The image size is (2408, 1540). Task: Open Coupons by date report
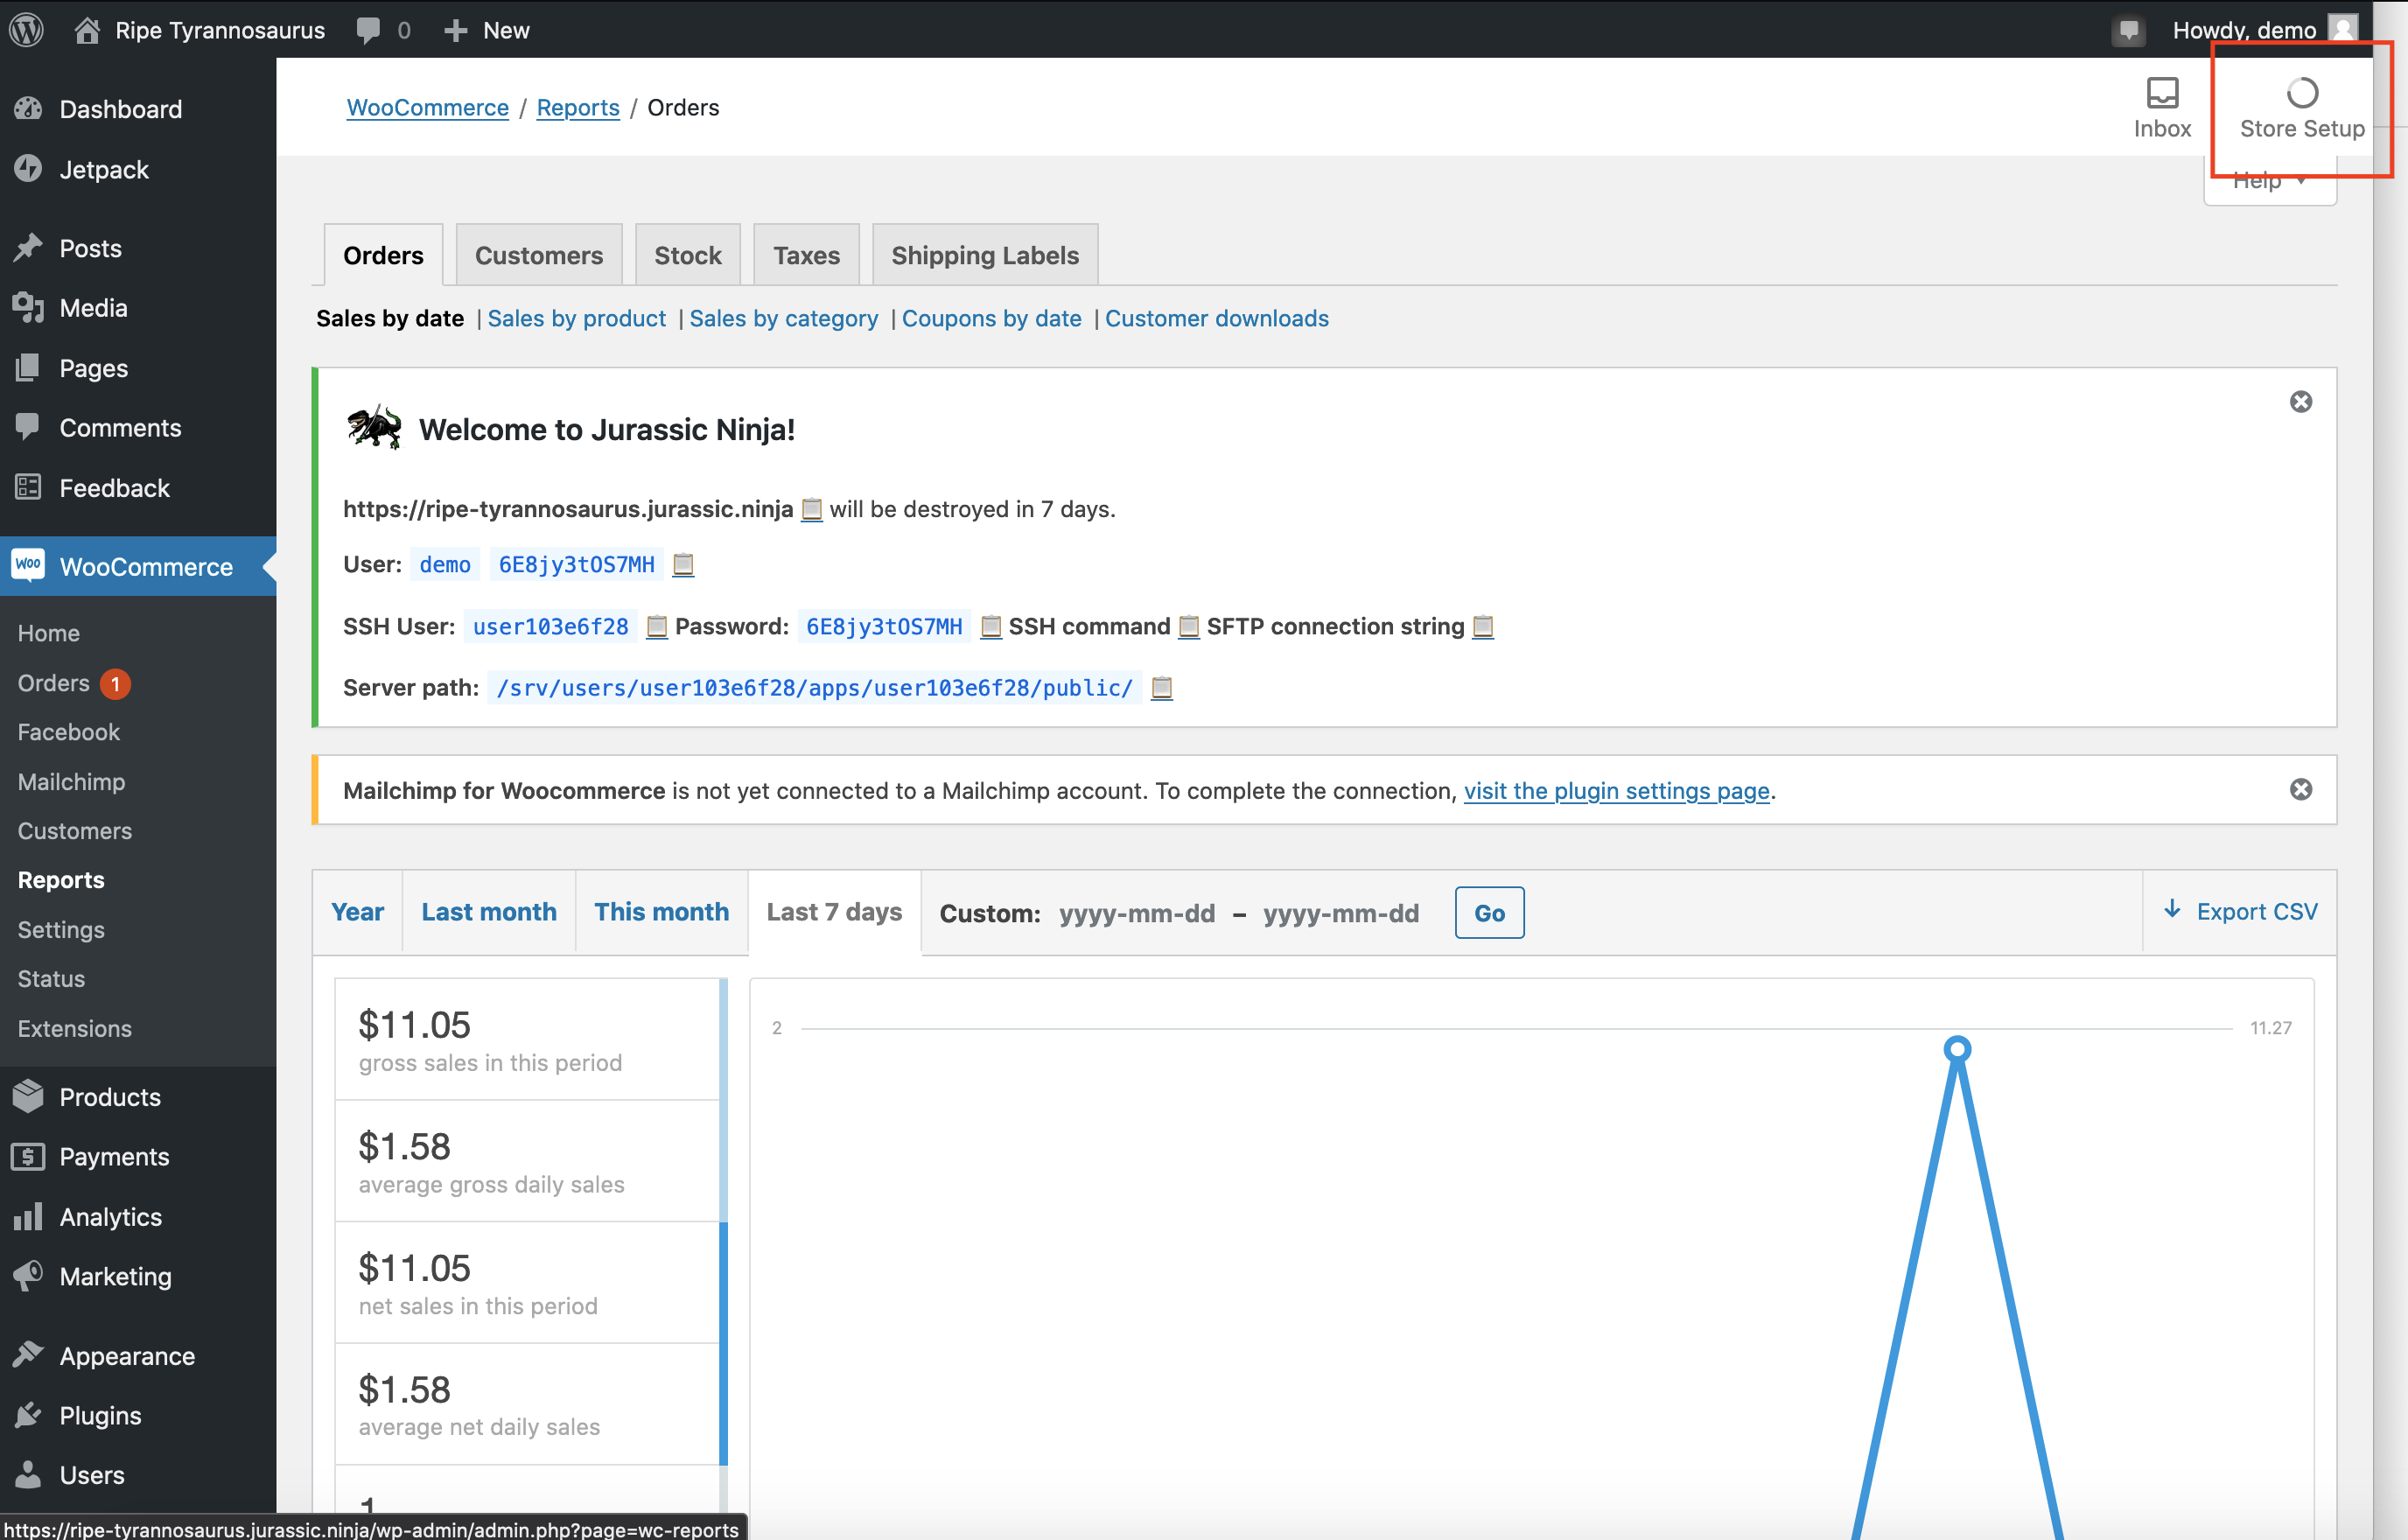(x=992, y=318)
